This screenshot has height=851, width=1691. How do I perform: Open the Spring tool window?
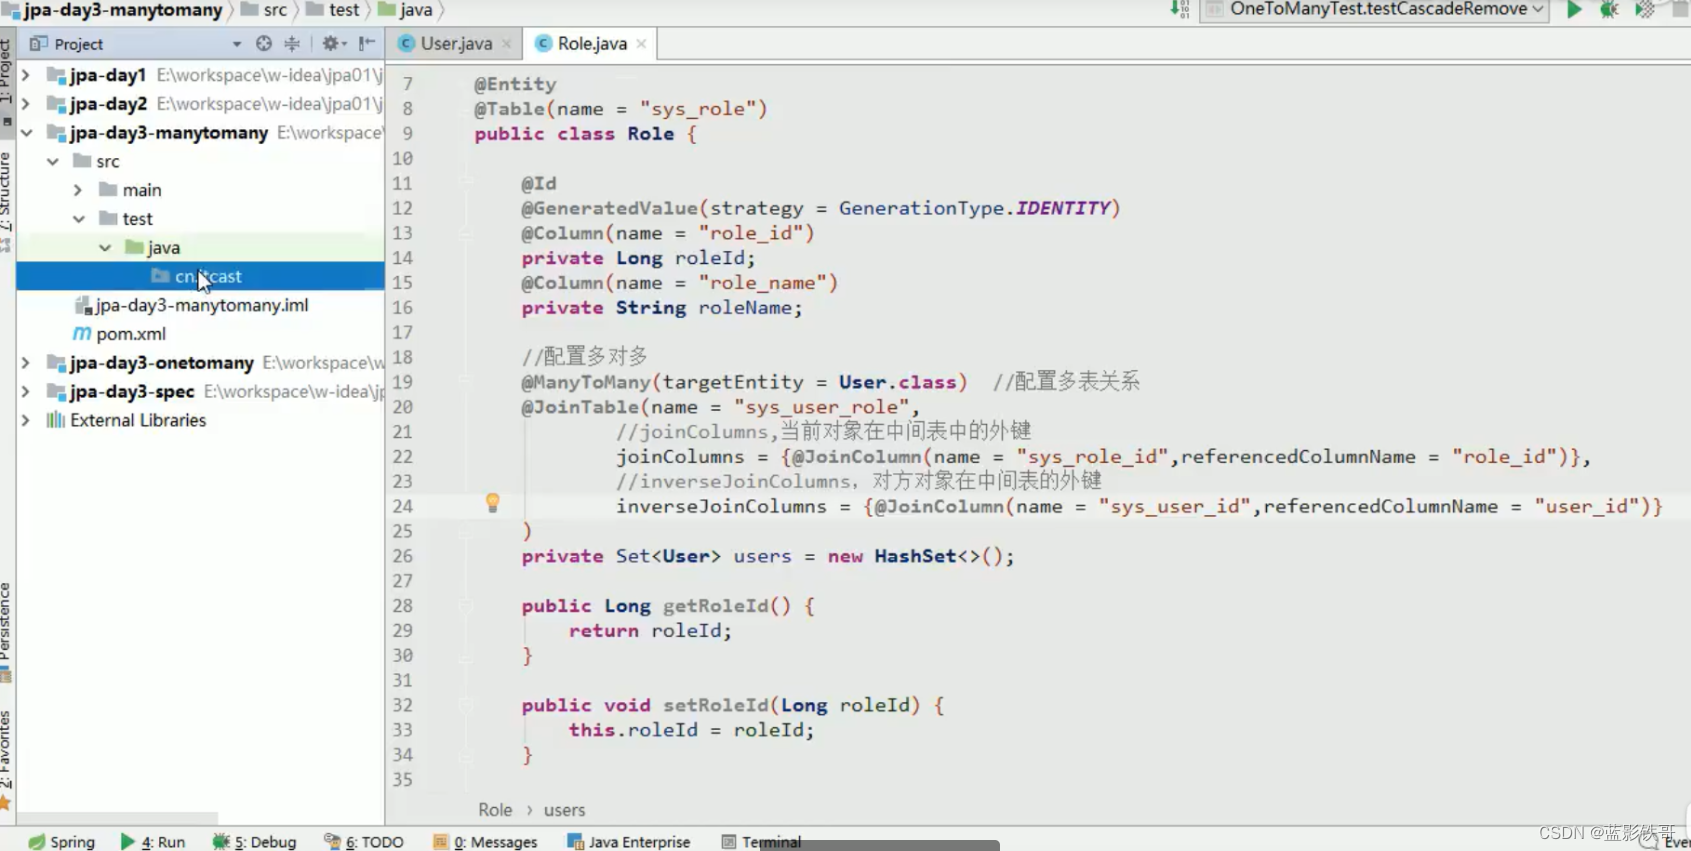click(x=62, y=842)
